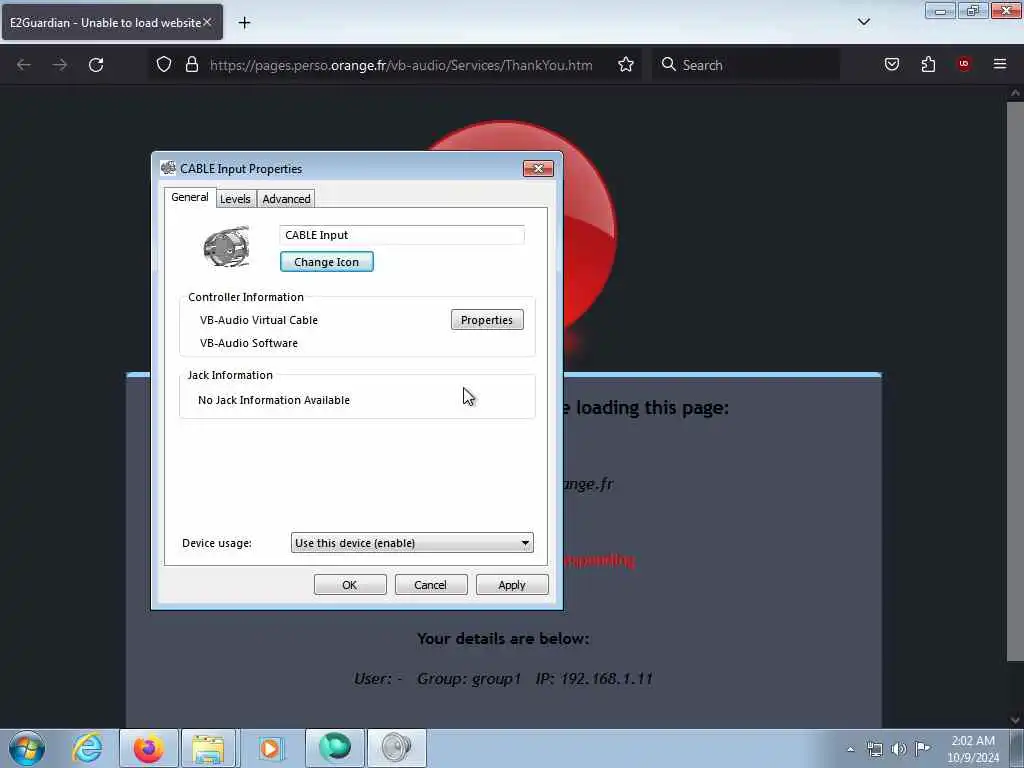The height and width of the screenshot is (768, 1024).
Task: Click the uBlock Origin toolbar icon
Action: coord(964,64)
